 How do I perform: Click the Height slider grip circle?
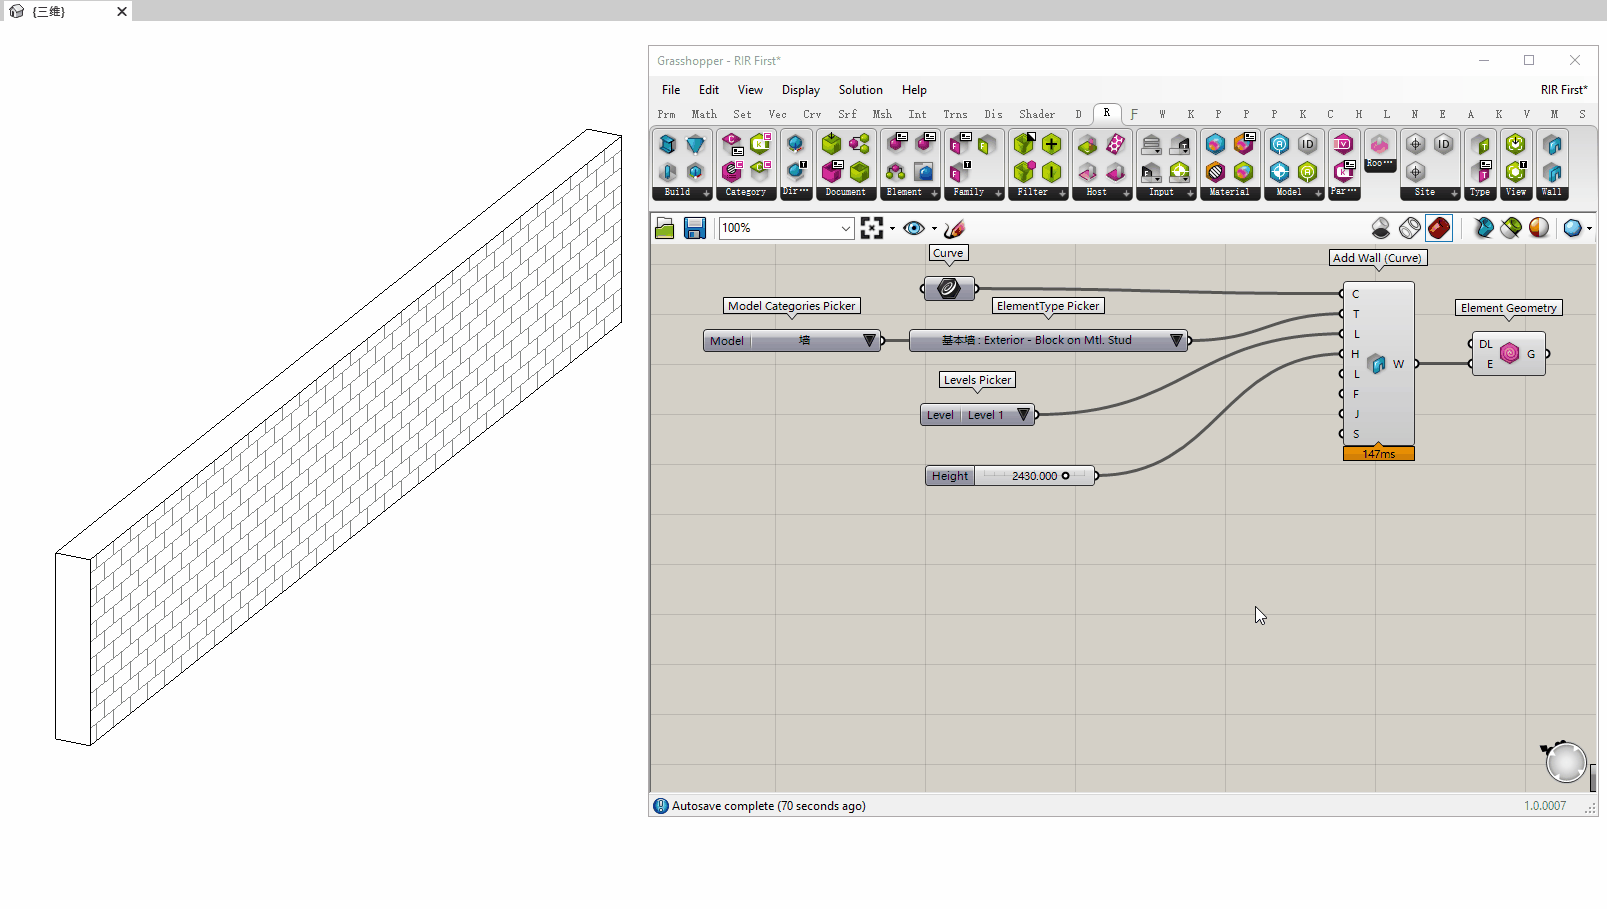1065,476
